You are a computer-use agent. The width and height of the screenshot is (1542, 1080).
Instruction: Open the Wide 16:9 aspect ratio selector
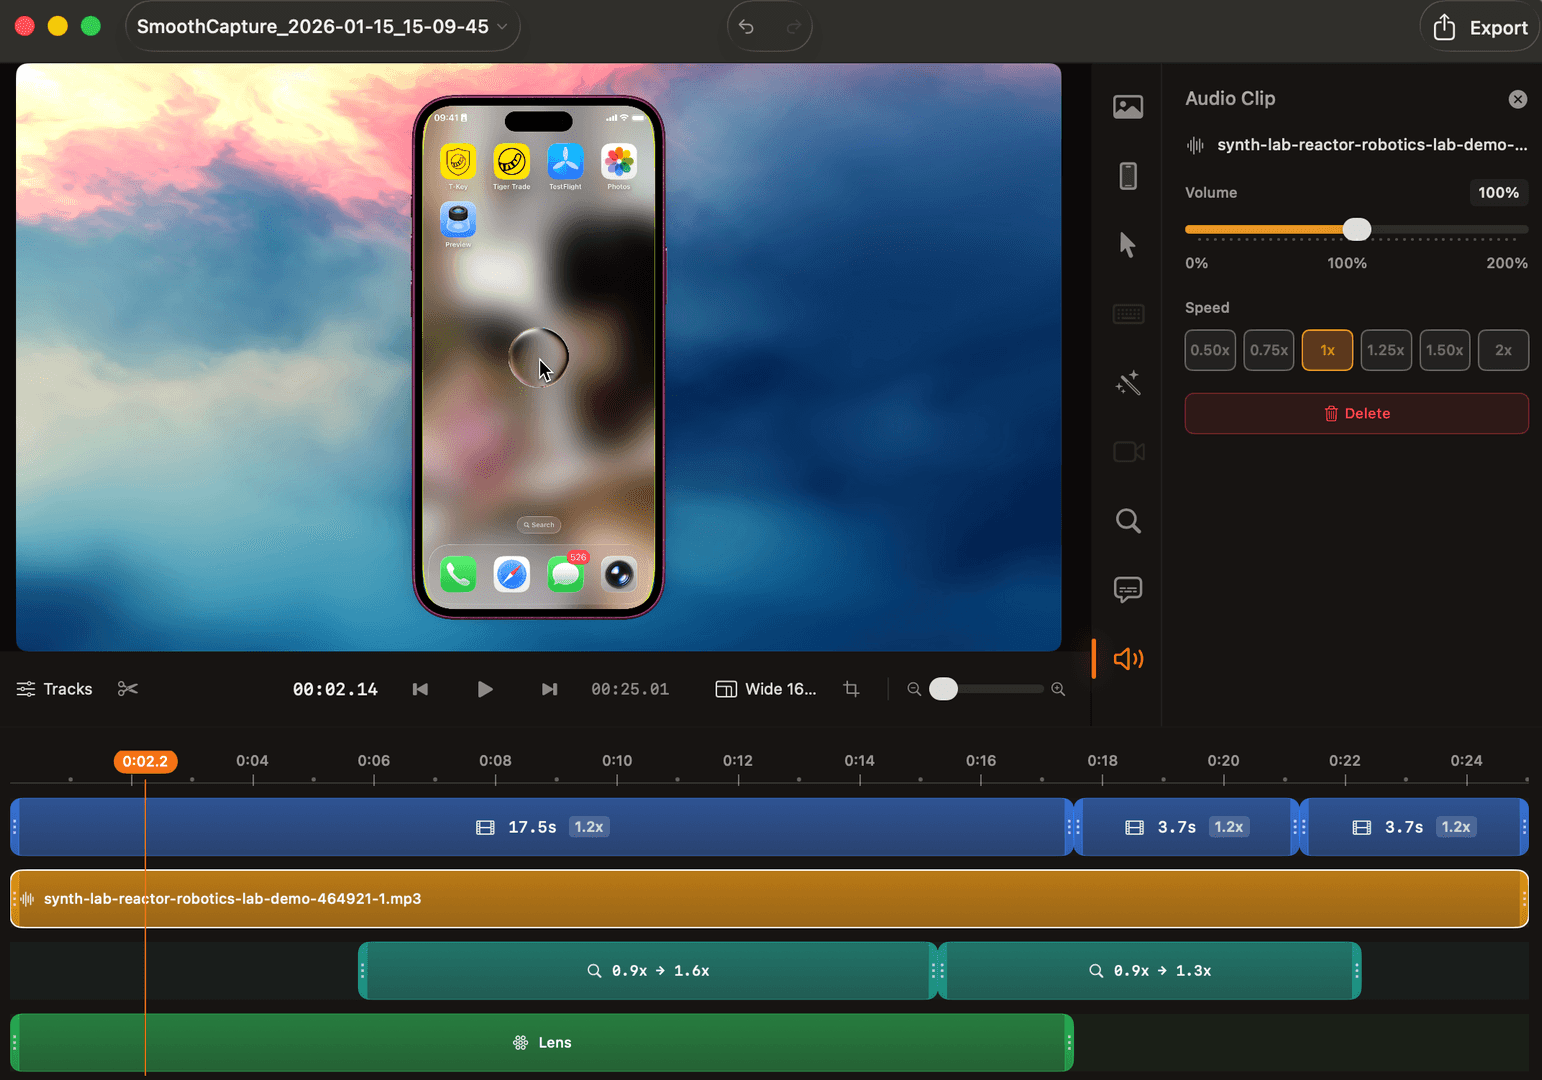pyautogui.click(x=765, y=689)
